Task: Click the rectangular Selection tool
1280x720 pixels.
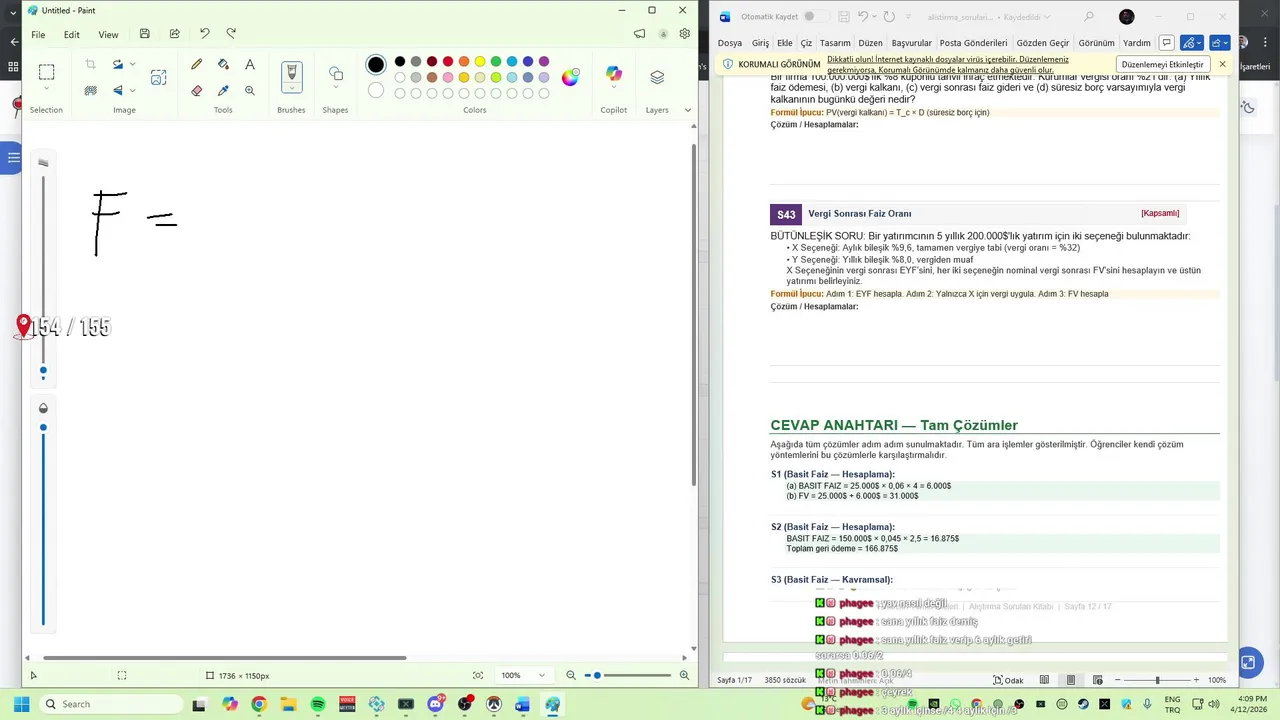Action: point(46,72)
